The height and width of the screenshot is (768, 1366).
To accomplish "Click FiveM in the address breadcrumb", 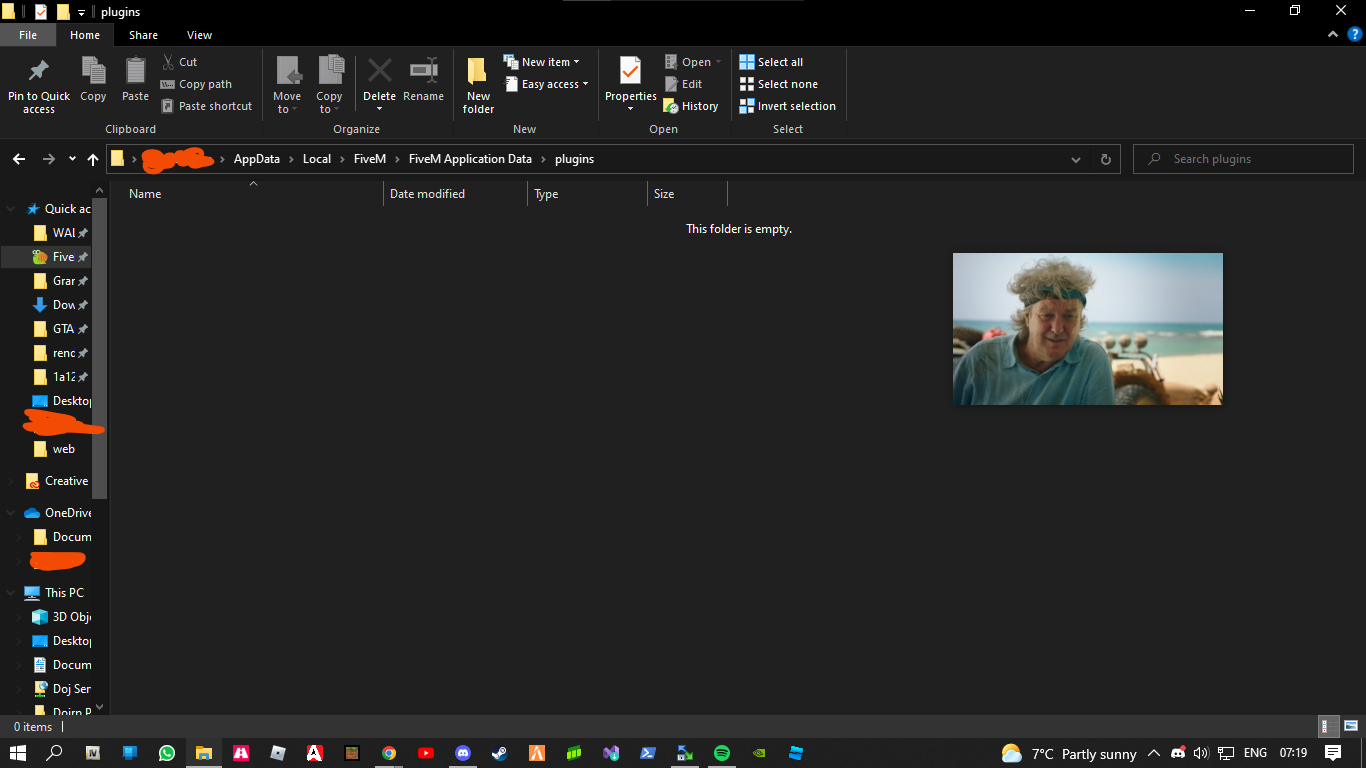I will click(x=370, y=159).
